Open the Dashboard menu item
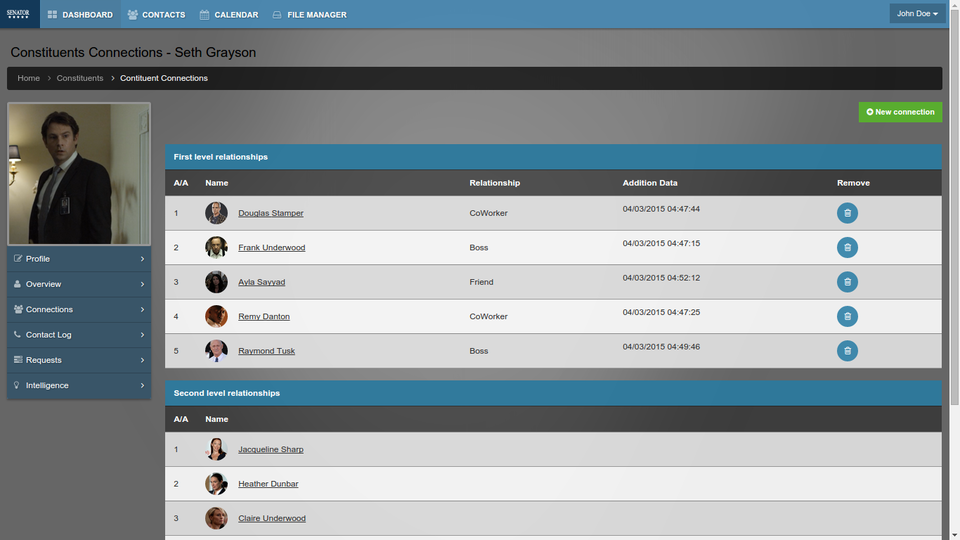Image resolution: width=960 pixels, height=540 pixels. click(x=80, y=14)
